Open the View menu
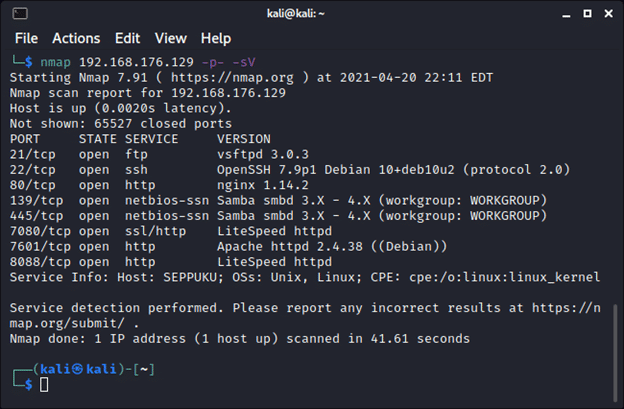 tap(170, 38)
